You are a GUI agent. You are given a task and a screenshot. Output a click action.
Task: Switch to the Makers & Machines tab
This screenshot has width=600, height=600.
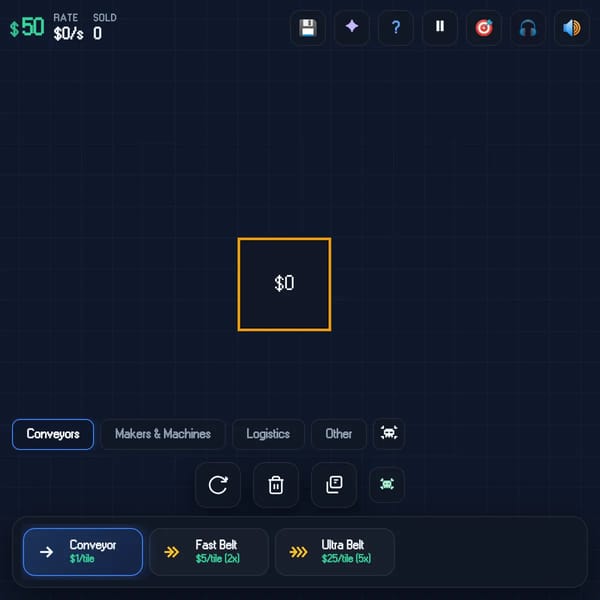pyautogui.click(x=163, y=434)
